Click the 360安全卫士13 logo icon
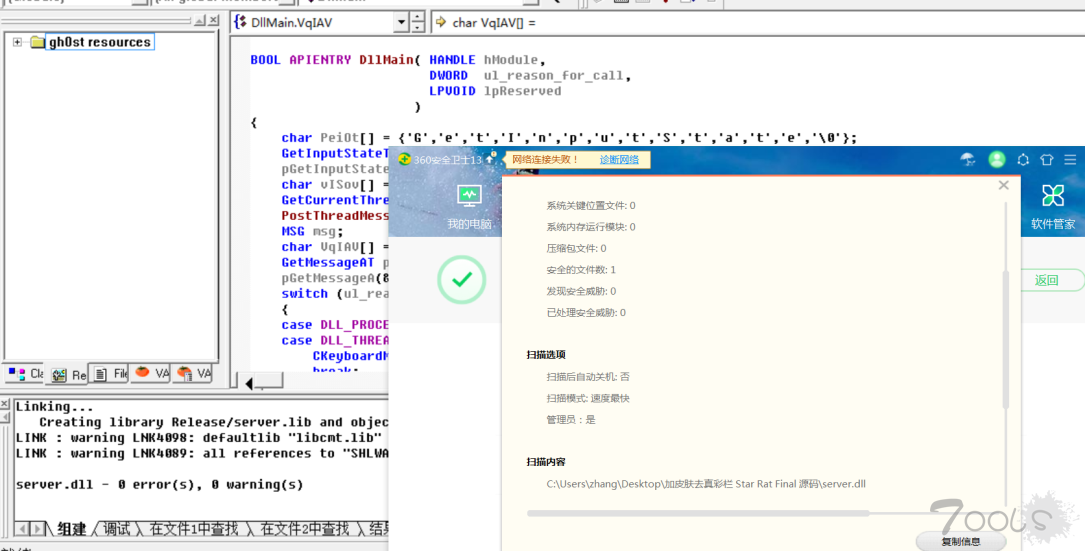Image resolution: width=1085 pixels, height=551 pixels. click(x=405, y=159)
